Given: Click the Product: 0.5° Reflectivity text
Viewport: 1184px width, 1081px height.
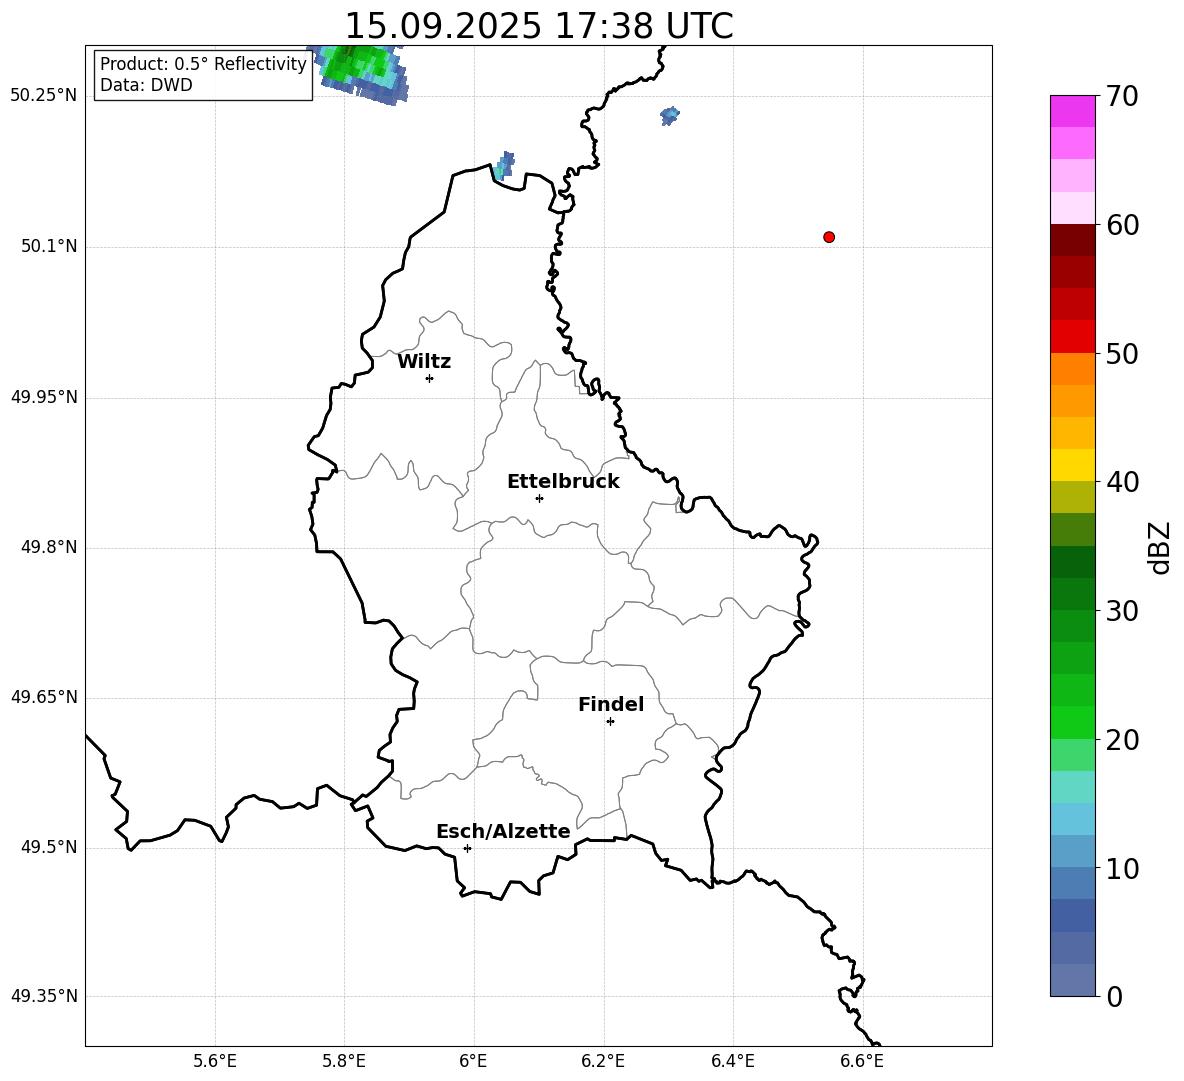Looking at the screenshot, I should point(203,64).
